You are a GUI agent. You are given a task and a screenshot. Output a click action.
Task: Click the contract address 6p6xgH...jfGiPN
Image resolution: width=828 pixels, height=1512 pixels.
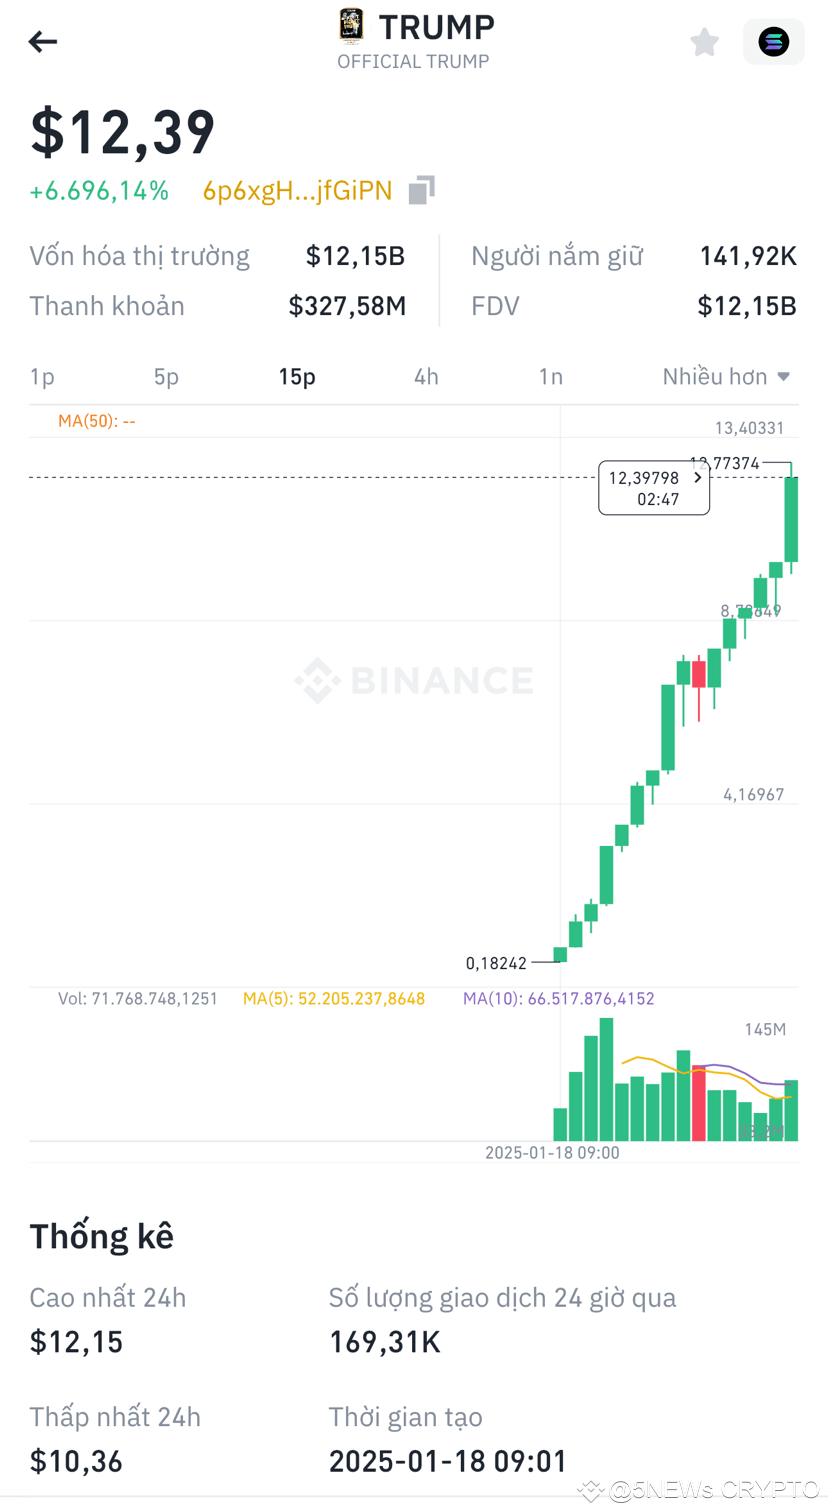click(297, 191)
